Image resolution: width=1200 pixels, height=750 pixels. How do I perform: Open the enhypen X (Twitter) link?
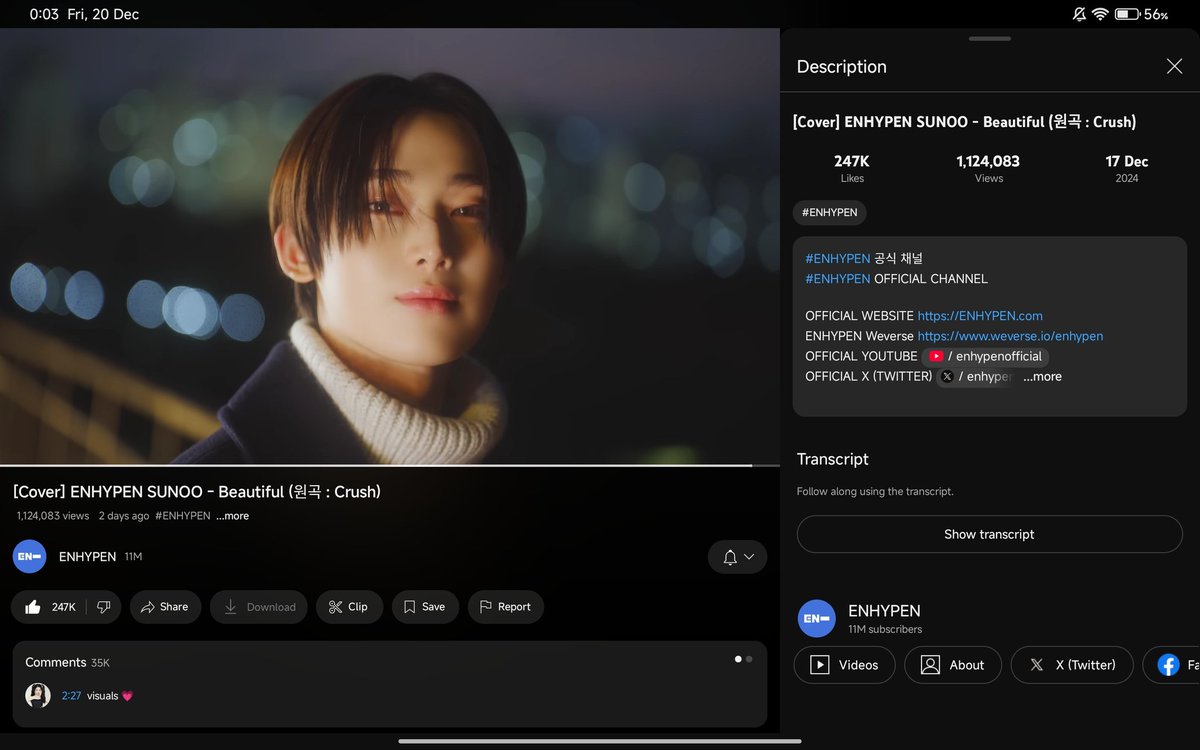(x=977, y=376)
